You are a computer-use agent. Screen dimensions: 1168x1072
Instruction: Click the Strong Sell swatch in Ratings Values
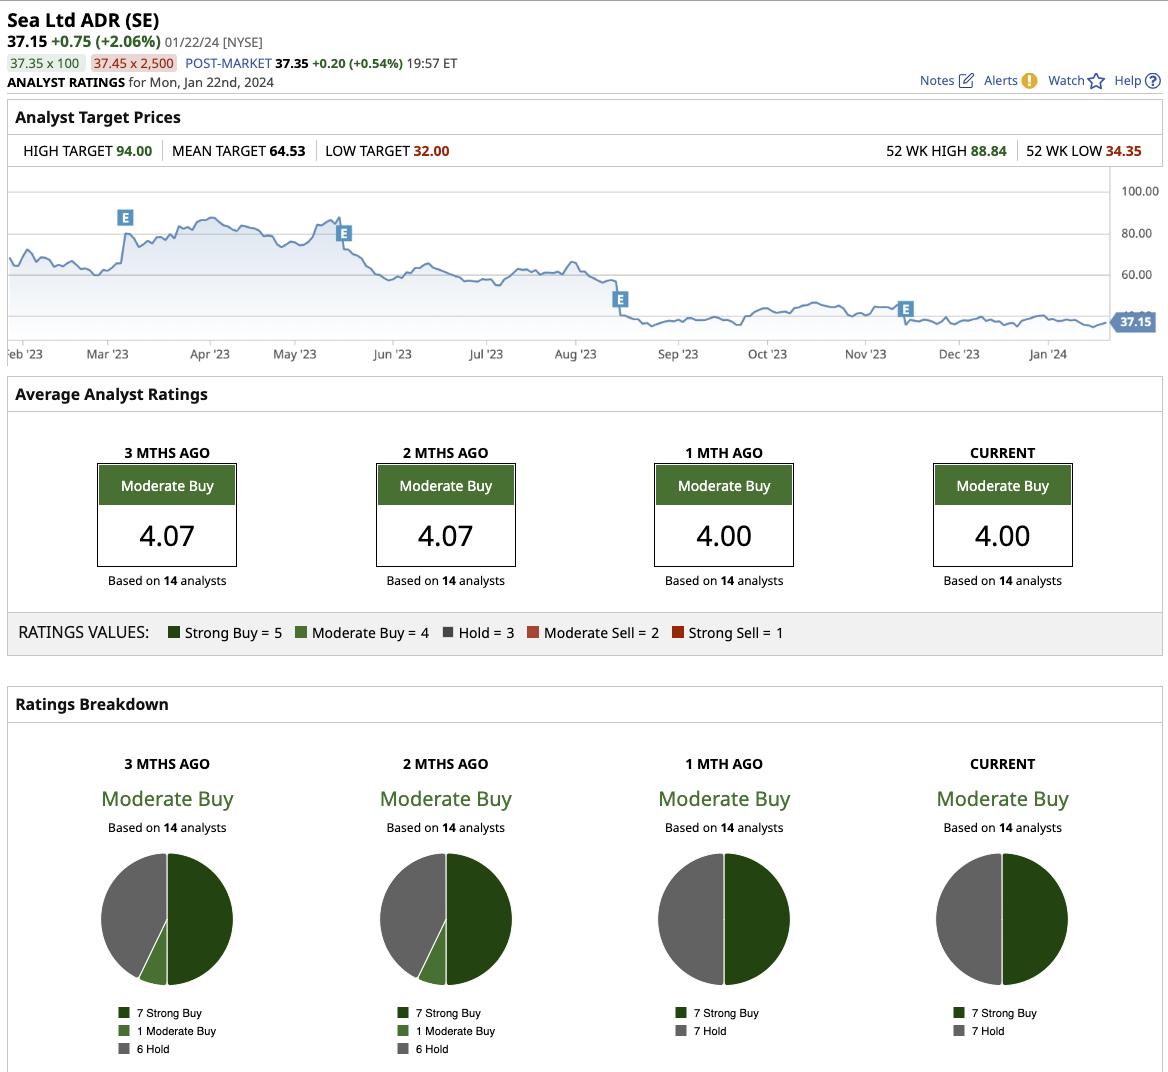tap(678, 633)
